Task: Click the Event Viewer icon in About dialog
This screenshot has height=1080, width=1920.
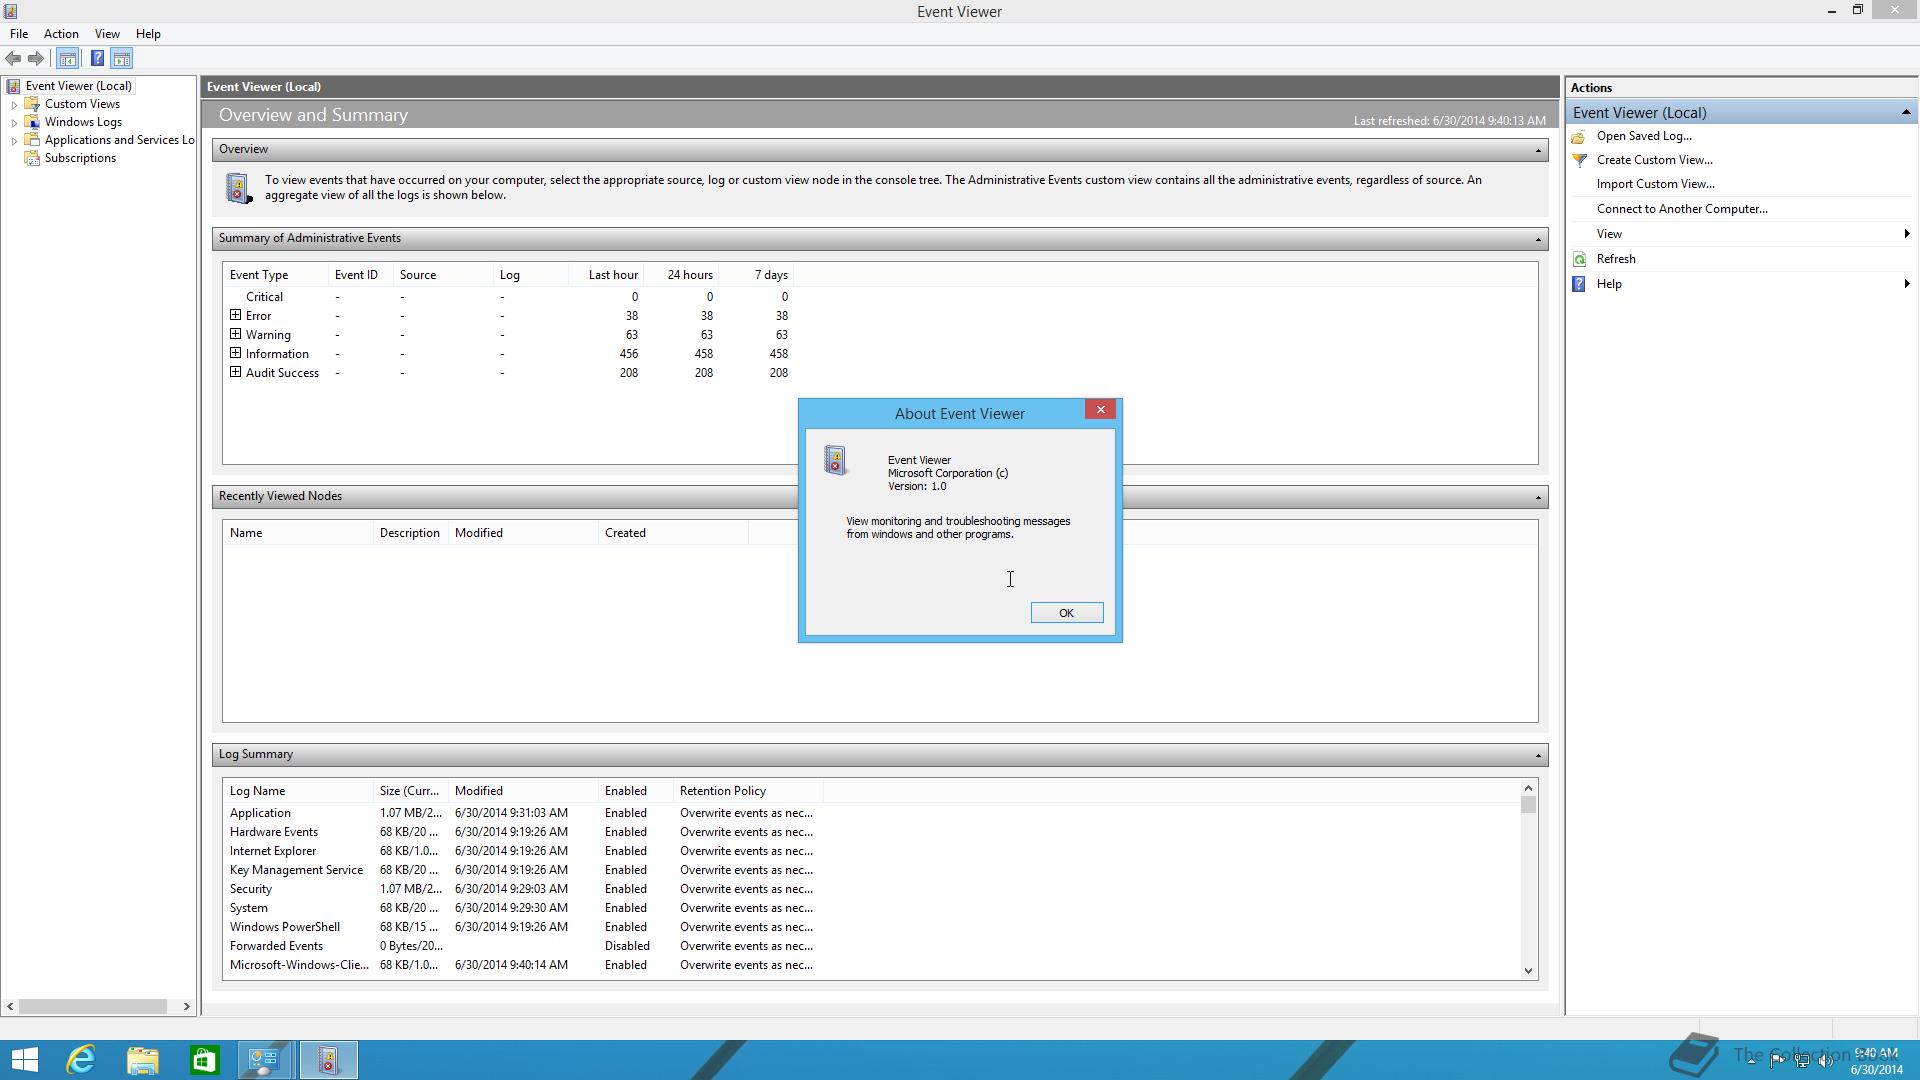Action: point(836,460)
